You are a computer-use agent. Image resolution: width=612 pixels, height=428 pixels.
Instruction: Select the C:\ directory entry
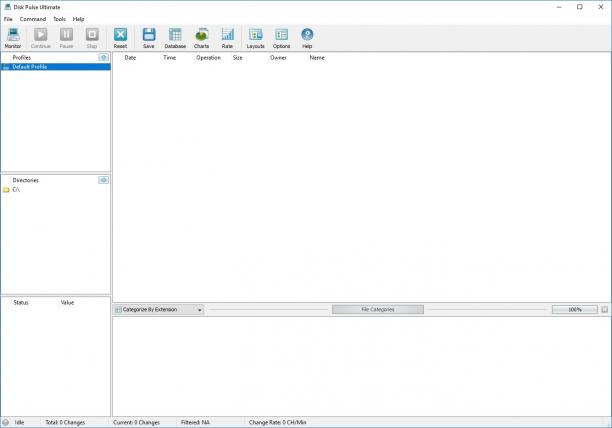click(16, 190)
